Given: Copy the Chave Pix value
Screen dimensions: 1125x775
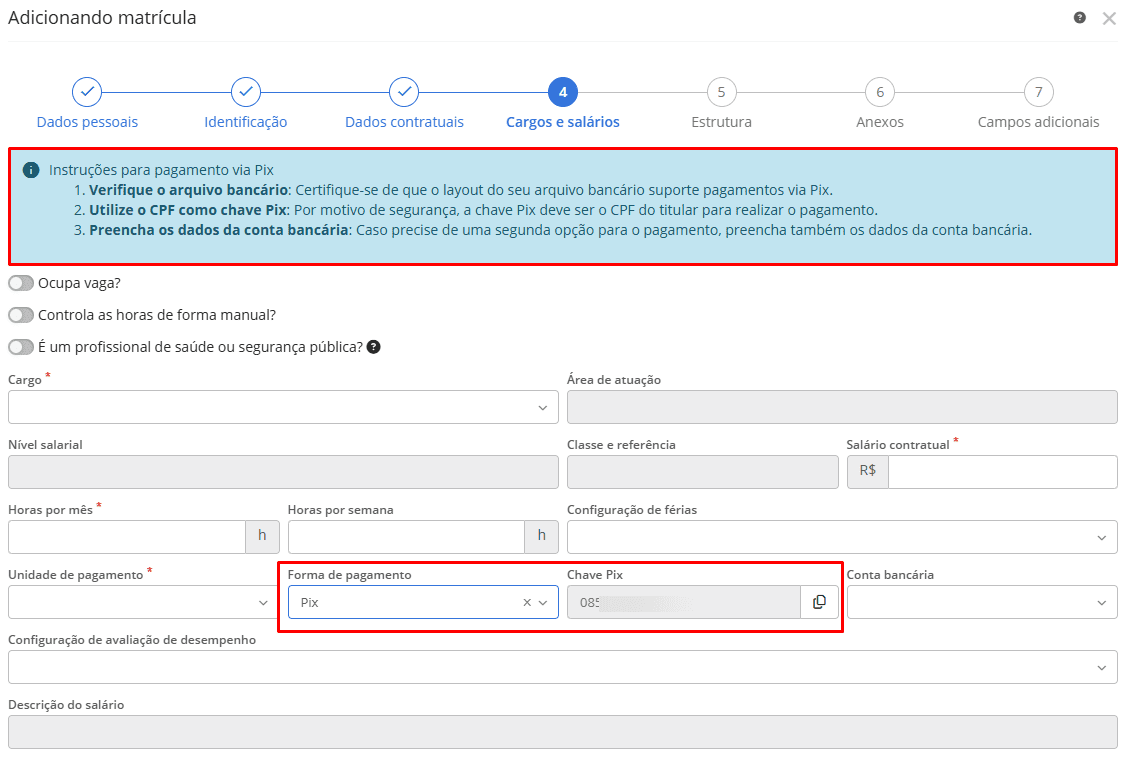Looking at the screenshot, I should click(819, 602).
